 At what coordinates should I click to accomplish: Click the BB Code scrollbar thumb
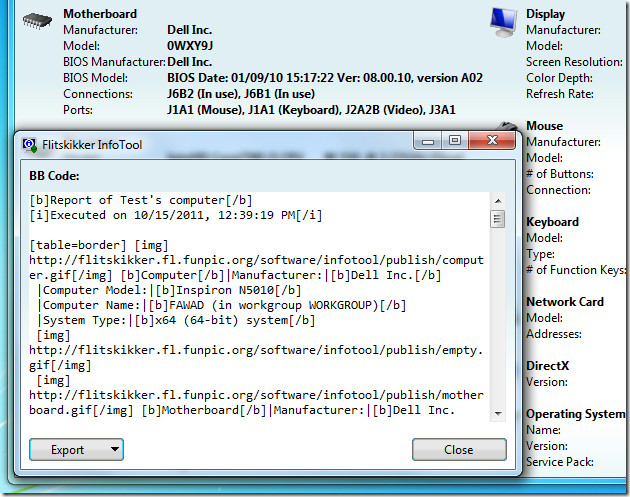tap(498, 219)
